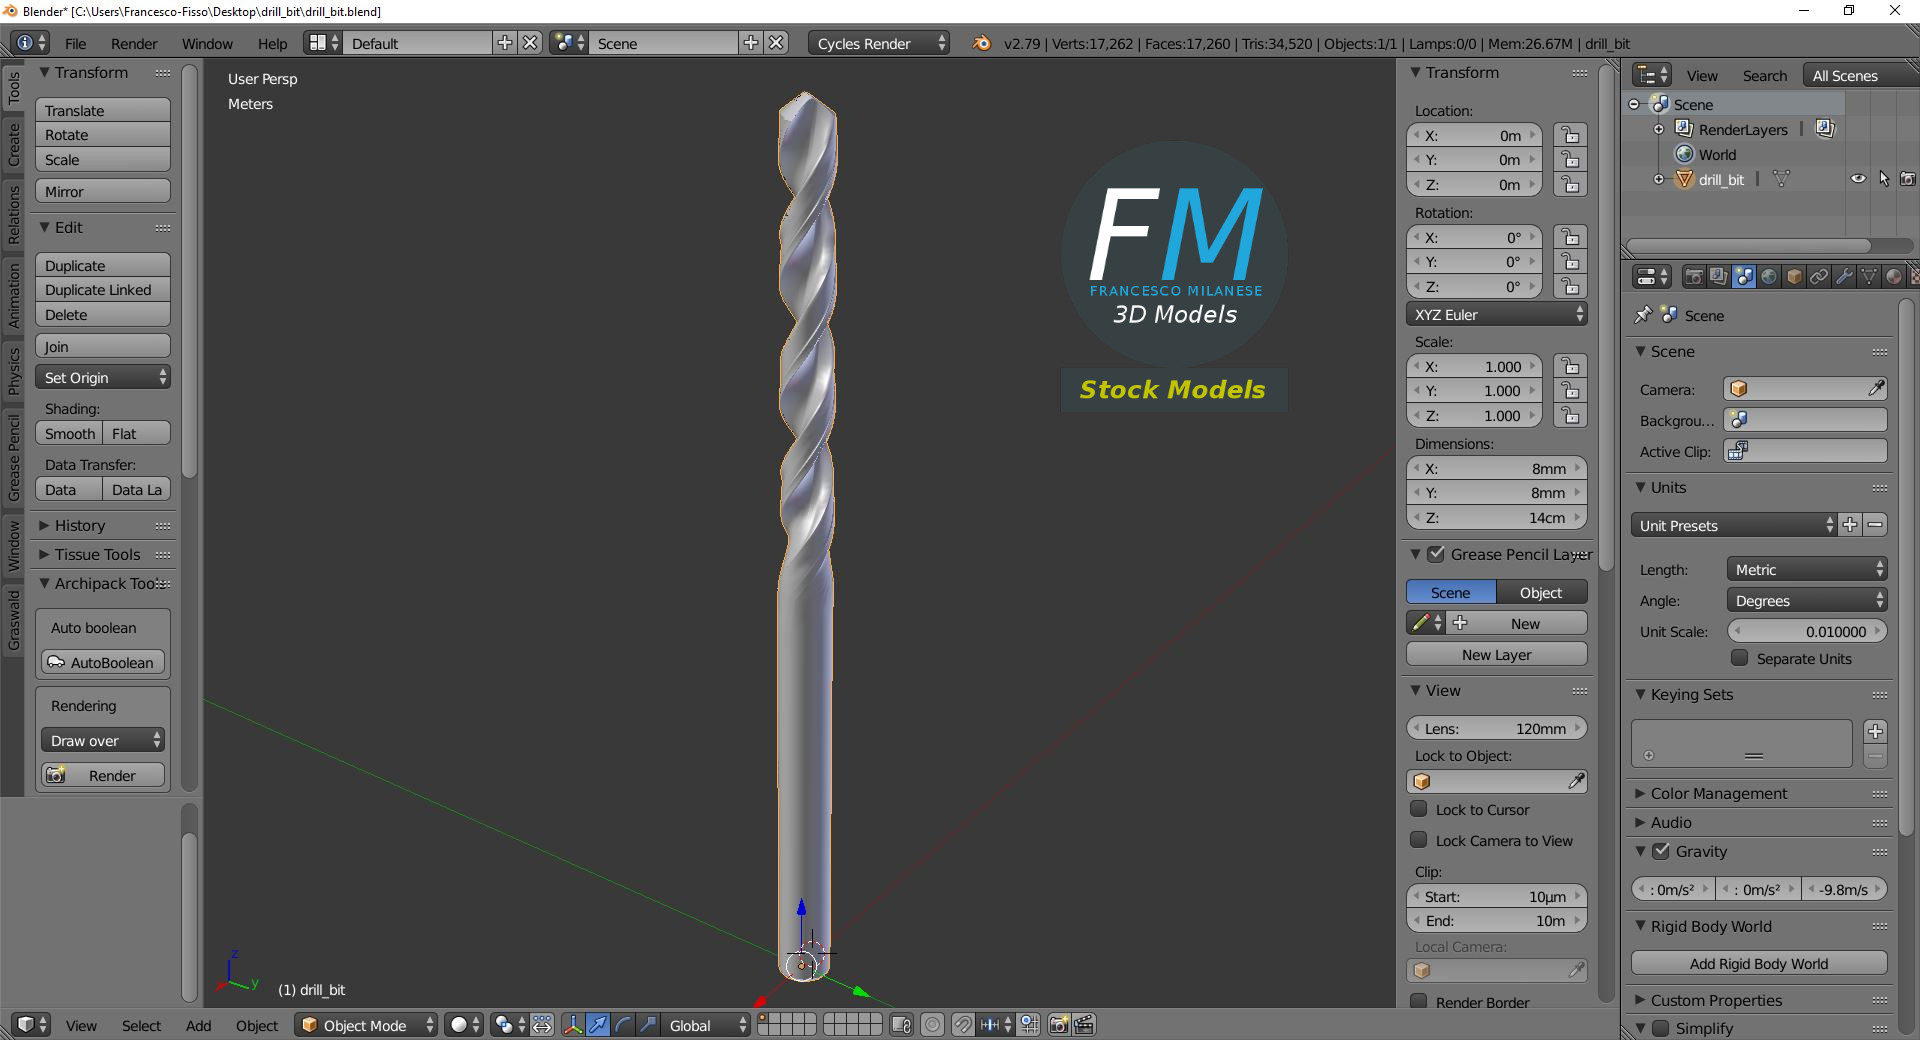Open the Help menu
This screenshot has width=1920, height=1040.
(272, 43)
